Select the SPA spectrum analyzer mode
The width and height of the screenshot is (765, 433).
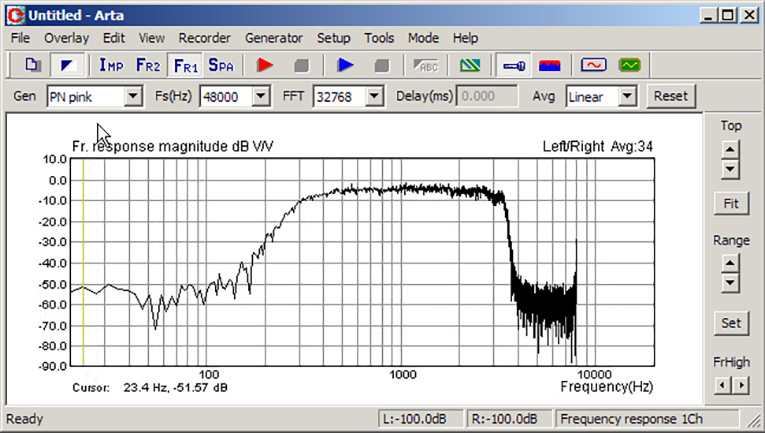coord(221,65)
